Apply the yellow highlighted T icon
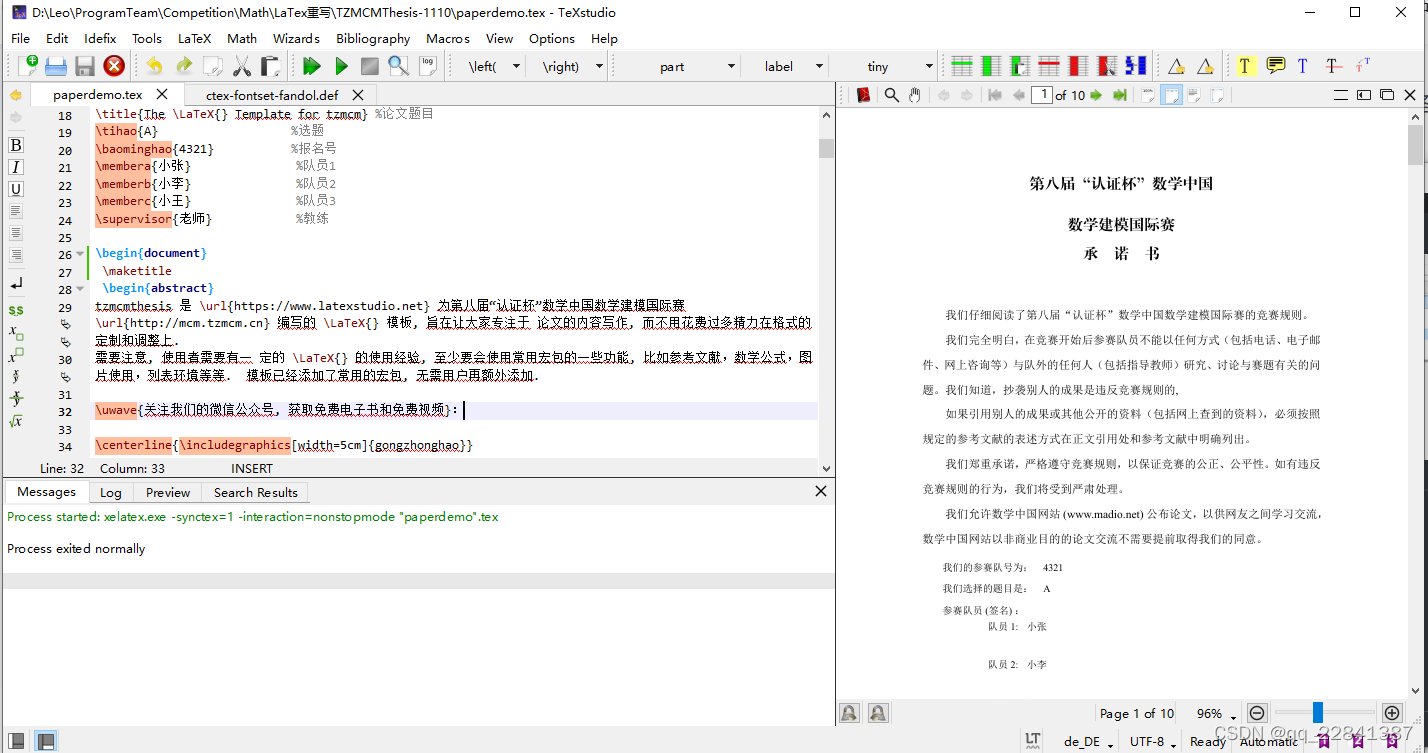The width and height of the screenshot is (1428, 753). tap(1244, 66)
